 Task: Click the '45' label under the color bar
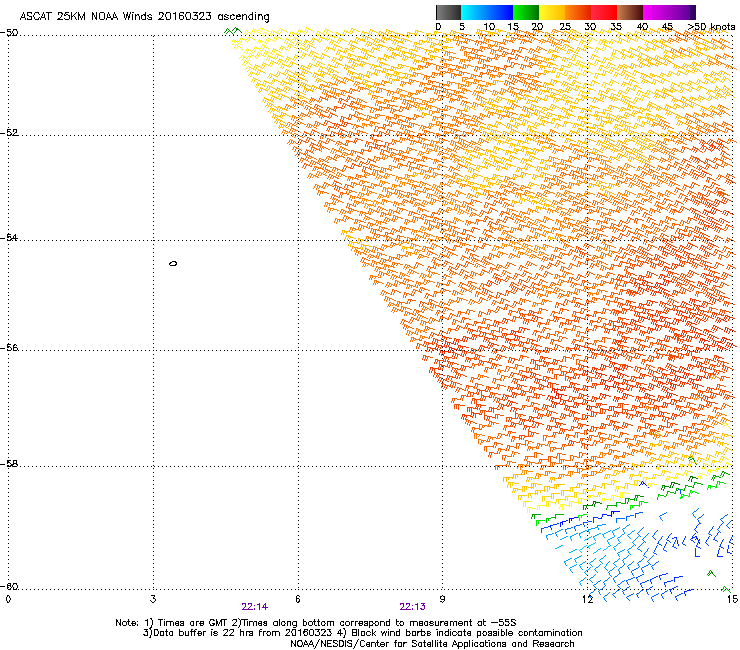coord(667,27)
